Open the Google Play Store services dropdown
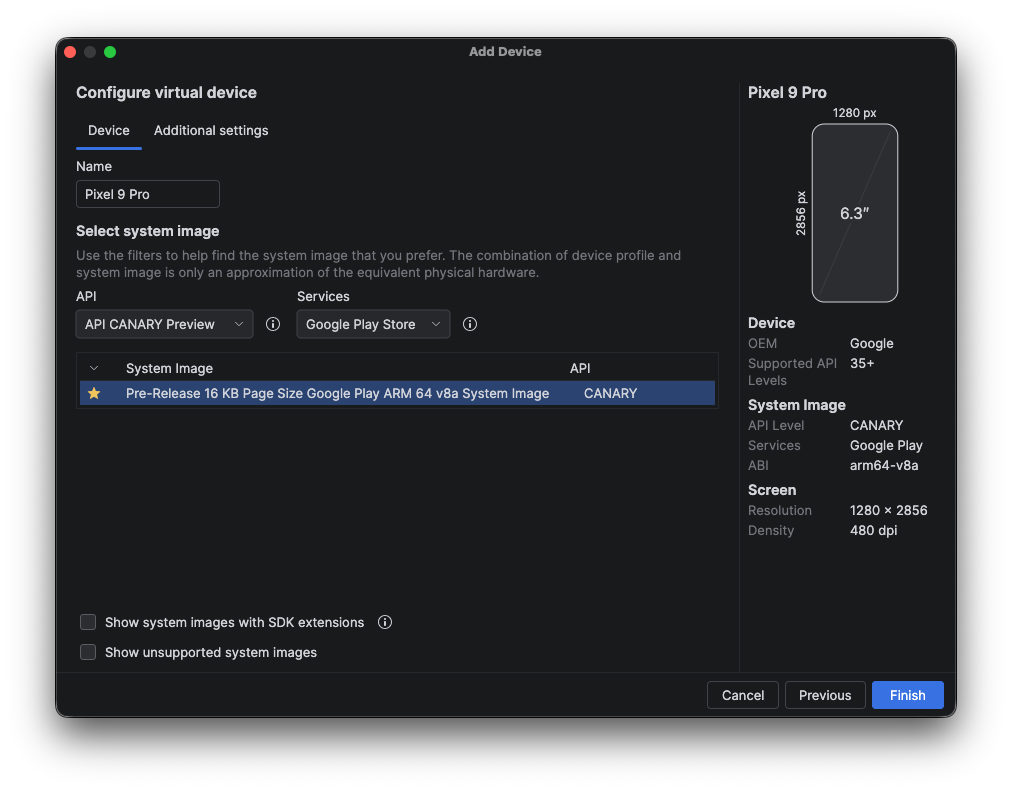The height and width of the screenshot is (791, 1012). (373, 324)
